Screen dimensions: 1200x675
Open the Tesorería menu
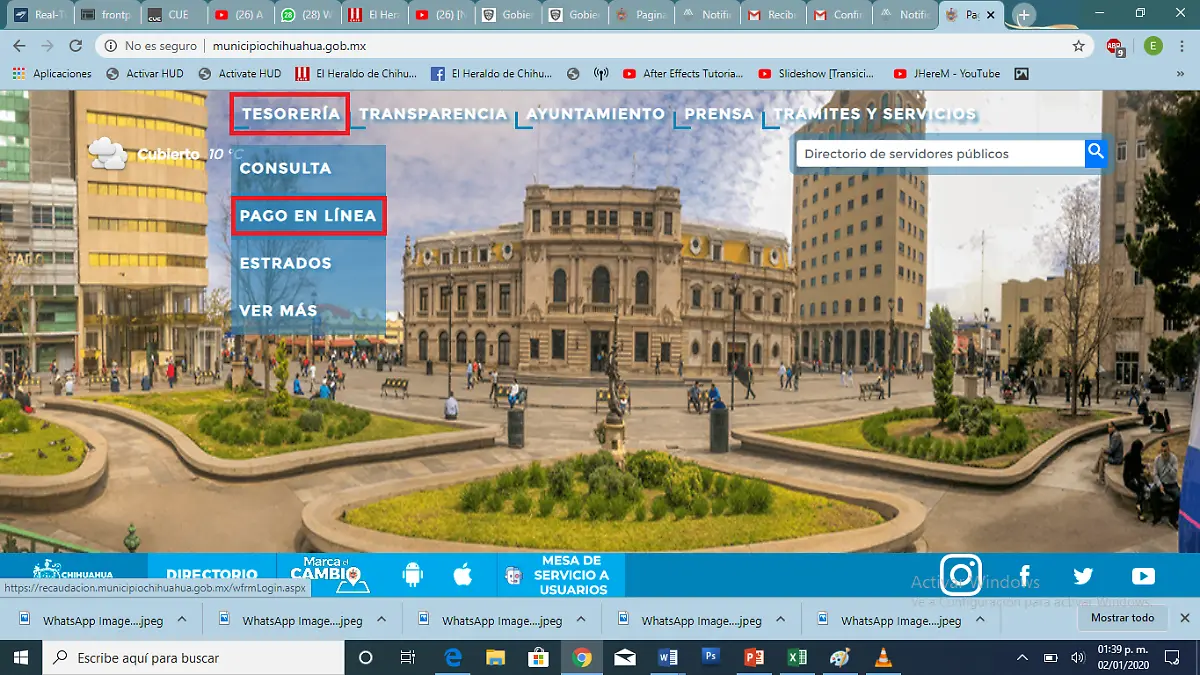pos(290,114)
